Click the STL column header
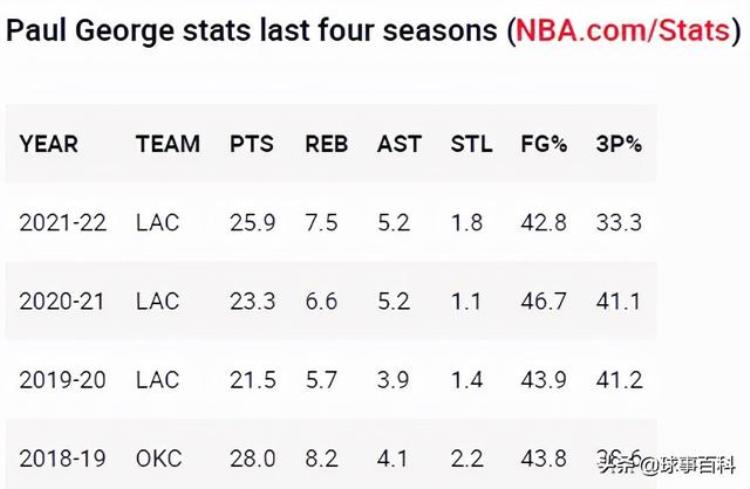 click(x=472, y=144)
